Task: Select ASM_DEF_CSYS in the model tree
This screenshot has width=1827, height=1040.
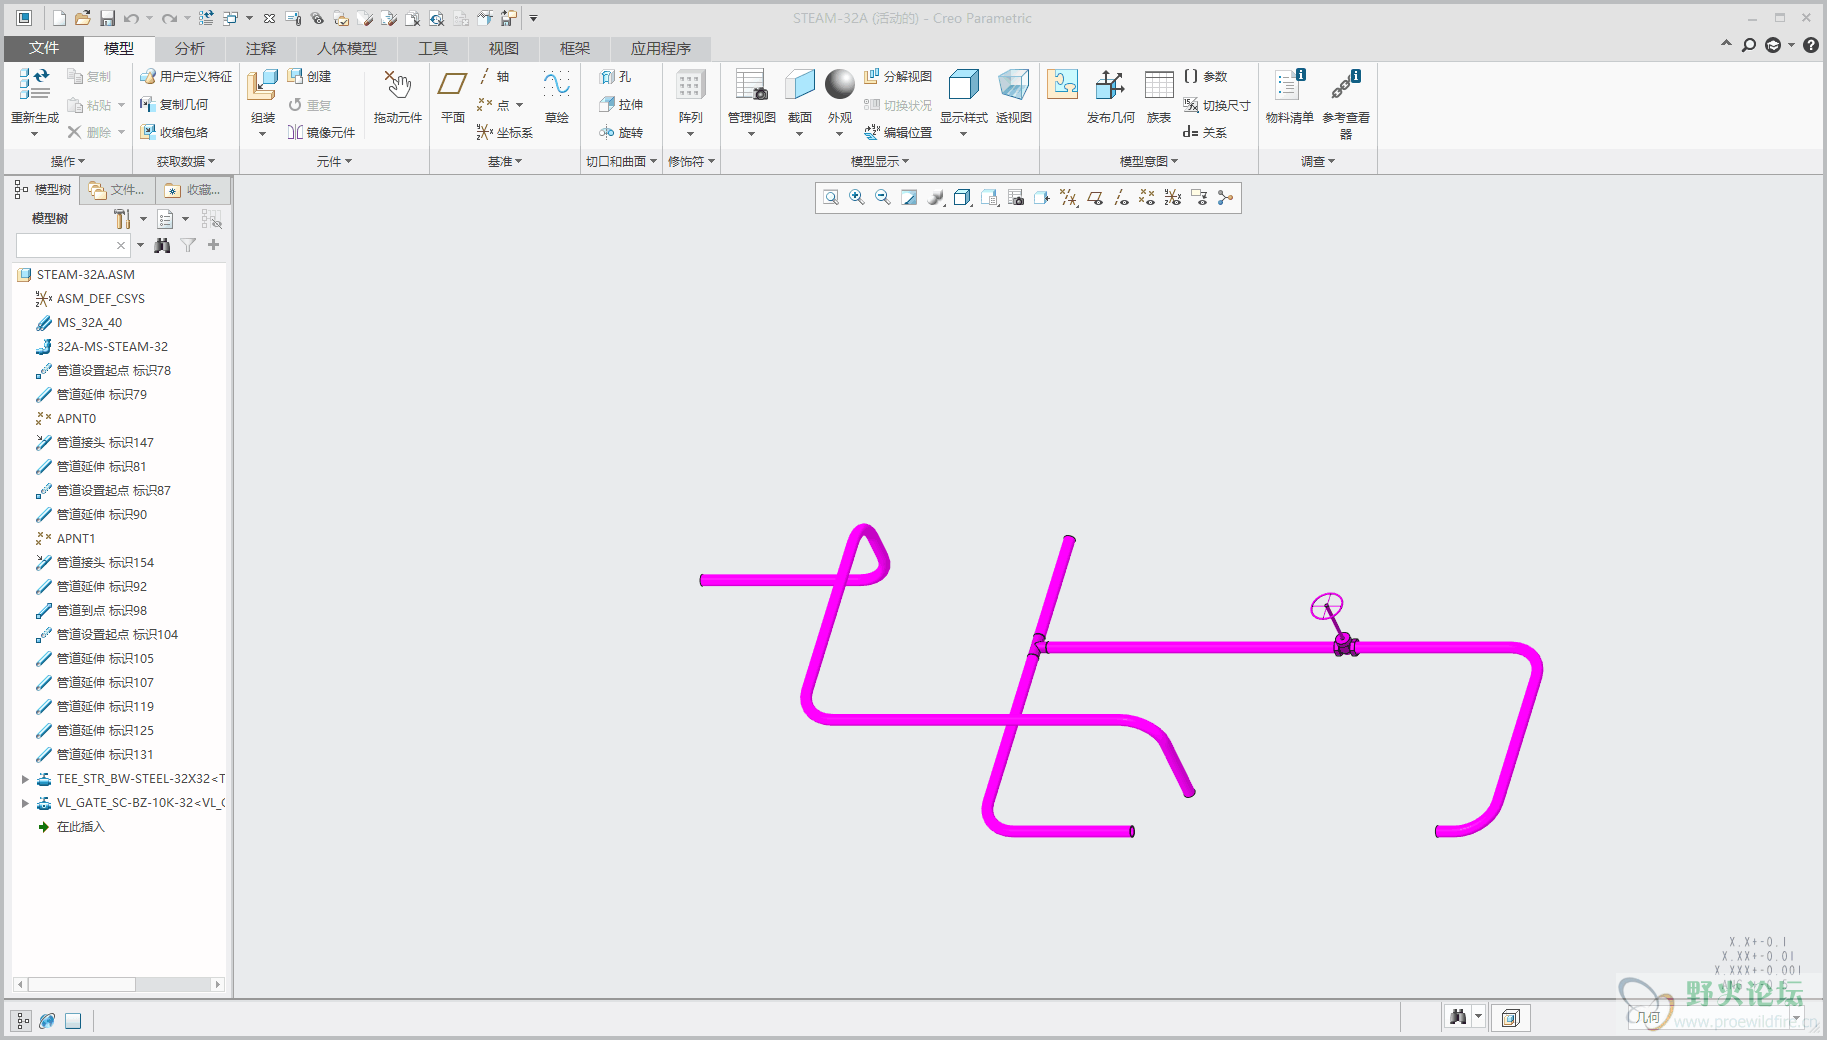Action: coord(101,299)
